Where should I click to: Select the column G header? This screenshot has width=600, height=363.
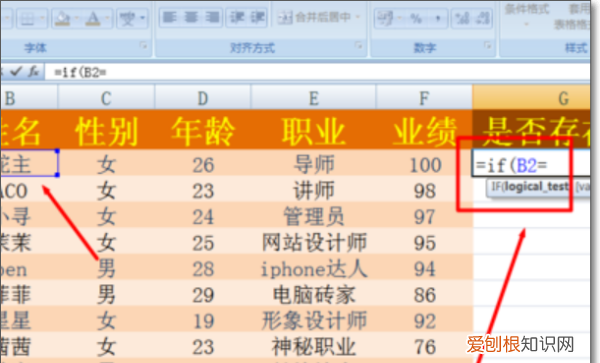pos(531,98)
